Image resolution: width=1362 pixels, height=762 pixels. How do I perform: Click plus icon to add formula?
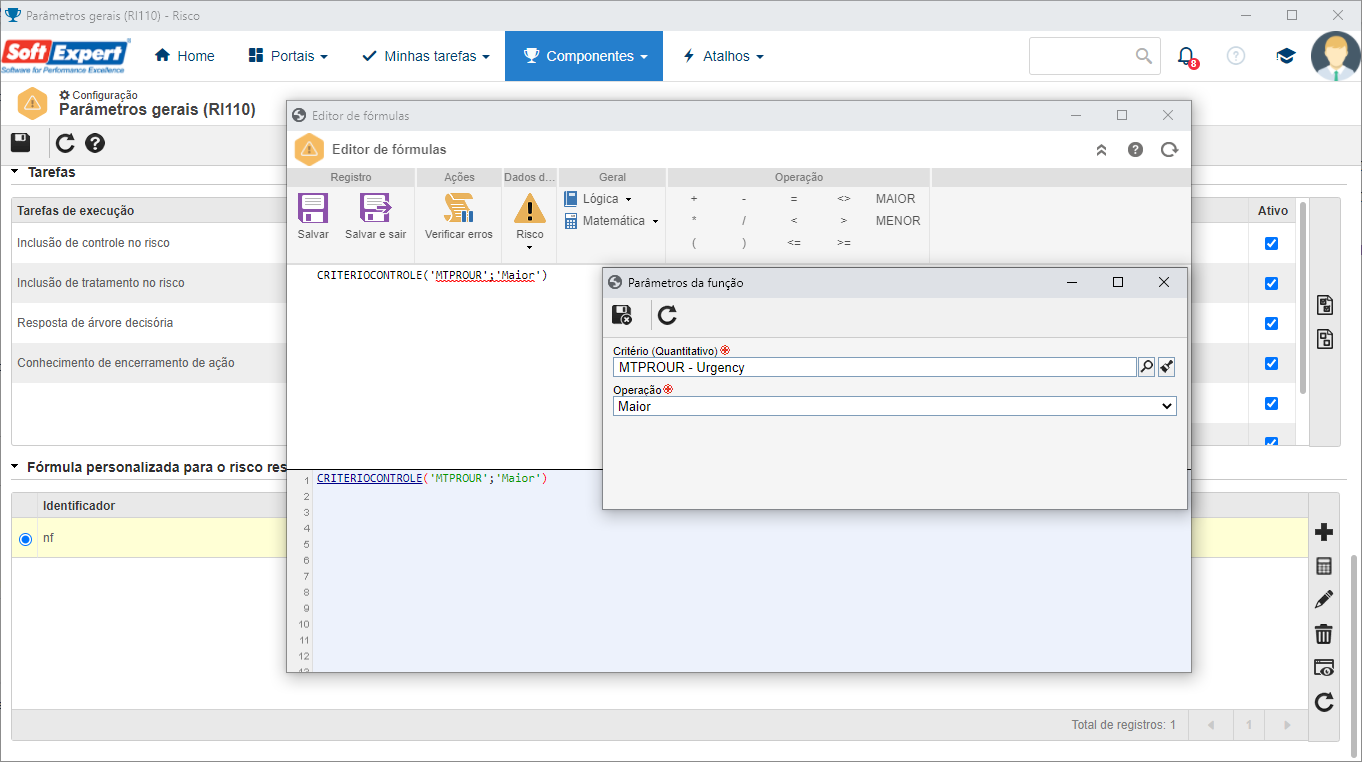(1324, 532)
